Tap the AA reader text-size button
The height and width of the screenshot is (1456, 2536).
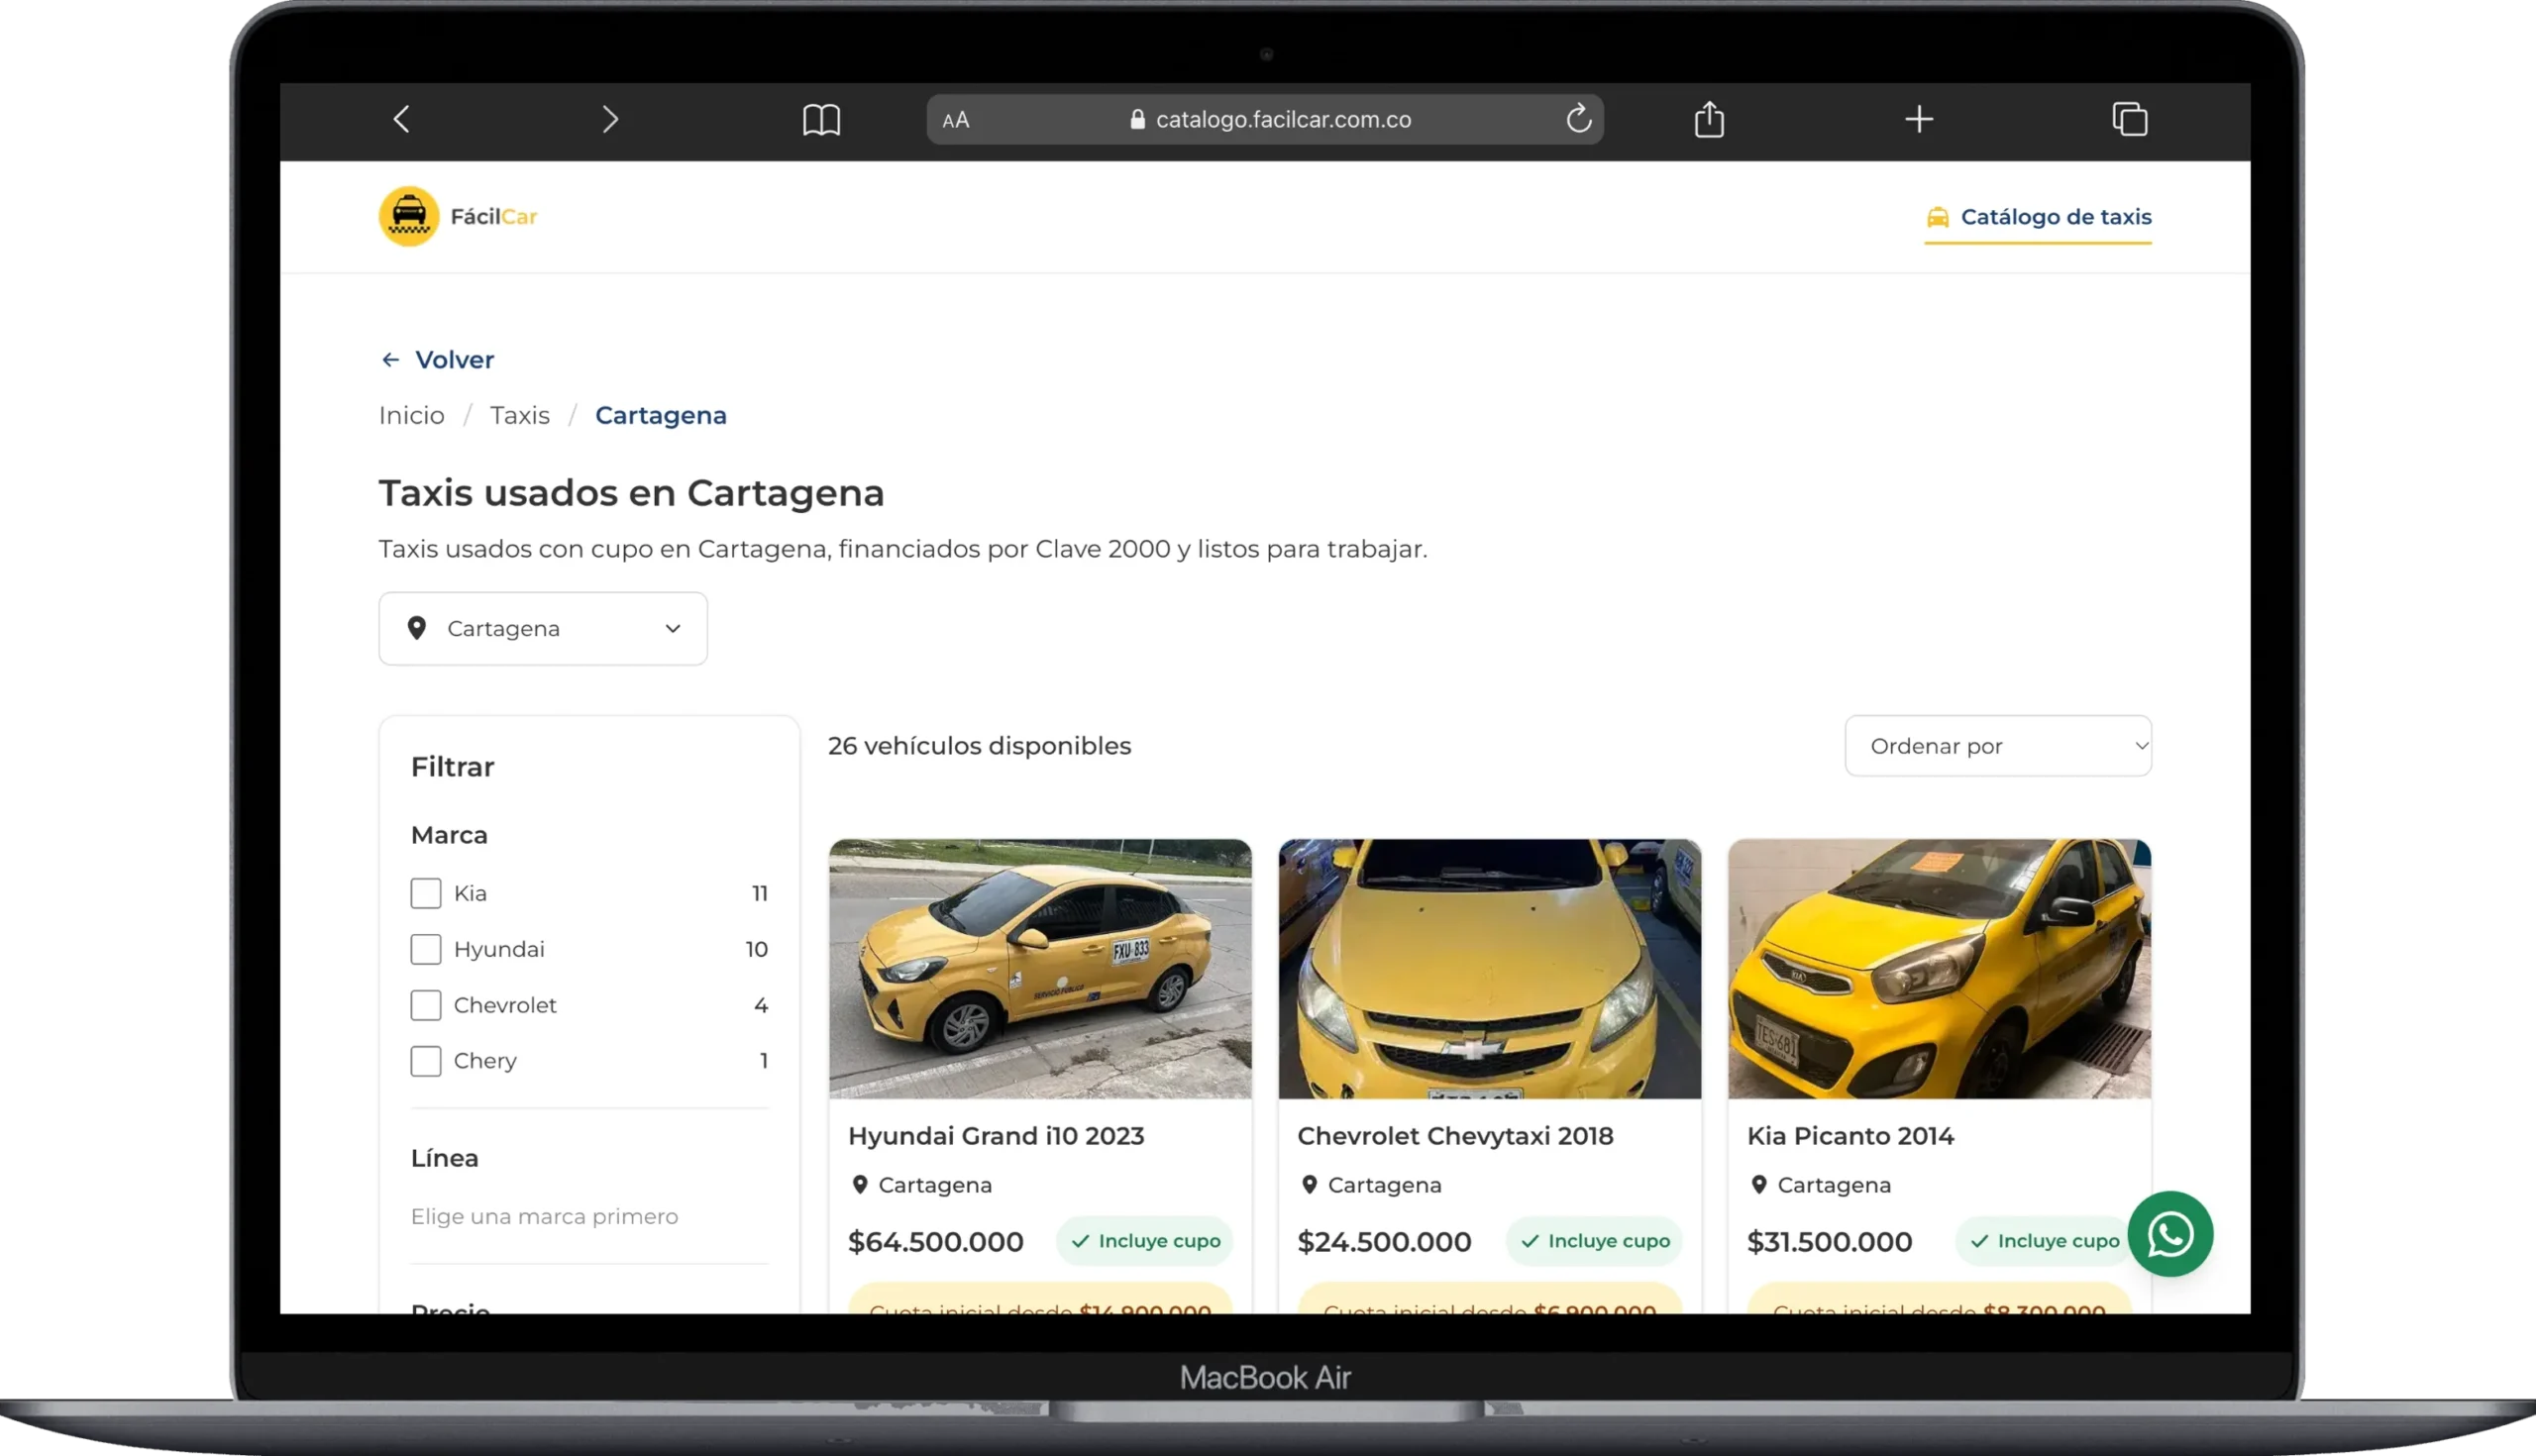955,120
